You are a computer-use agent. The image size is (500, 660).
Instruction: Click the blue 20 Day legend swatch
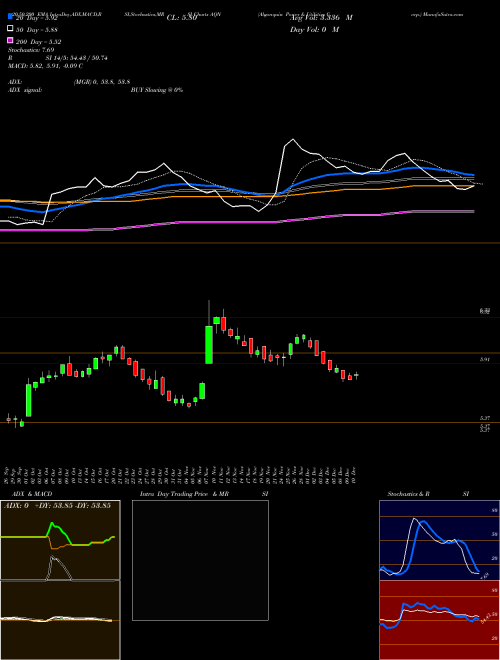[10, 17]
